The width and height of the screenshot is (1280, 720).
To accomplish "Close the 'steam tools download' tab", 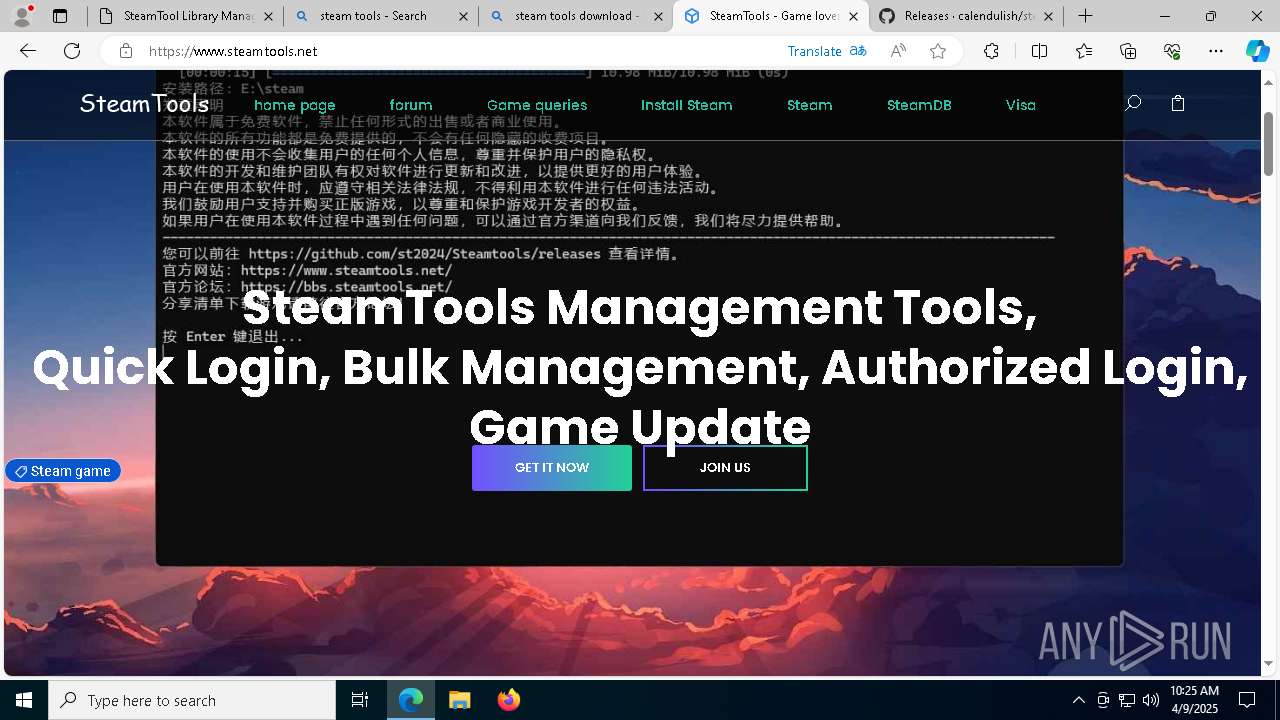I will (x=658, y=16).
